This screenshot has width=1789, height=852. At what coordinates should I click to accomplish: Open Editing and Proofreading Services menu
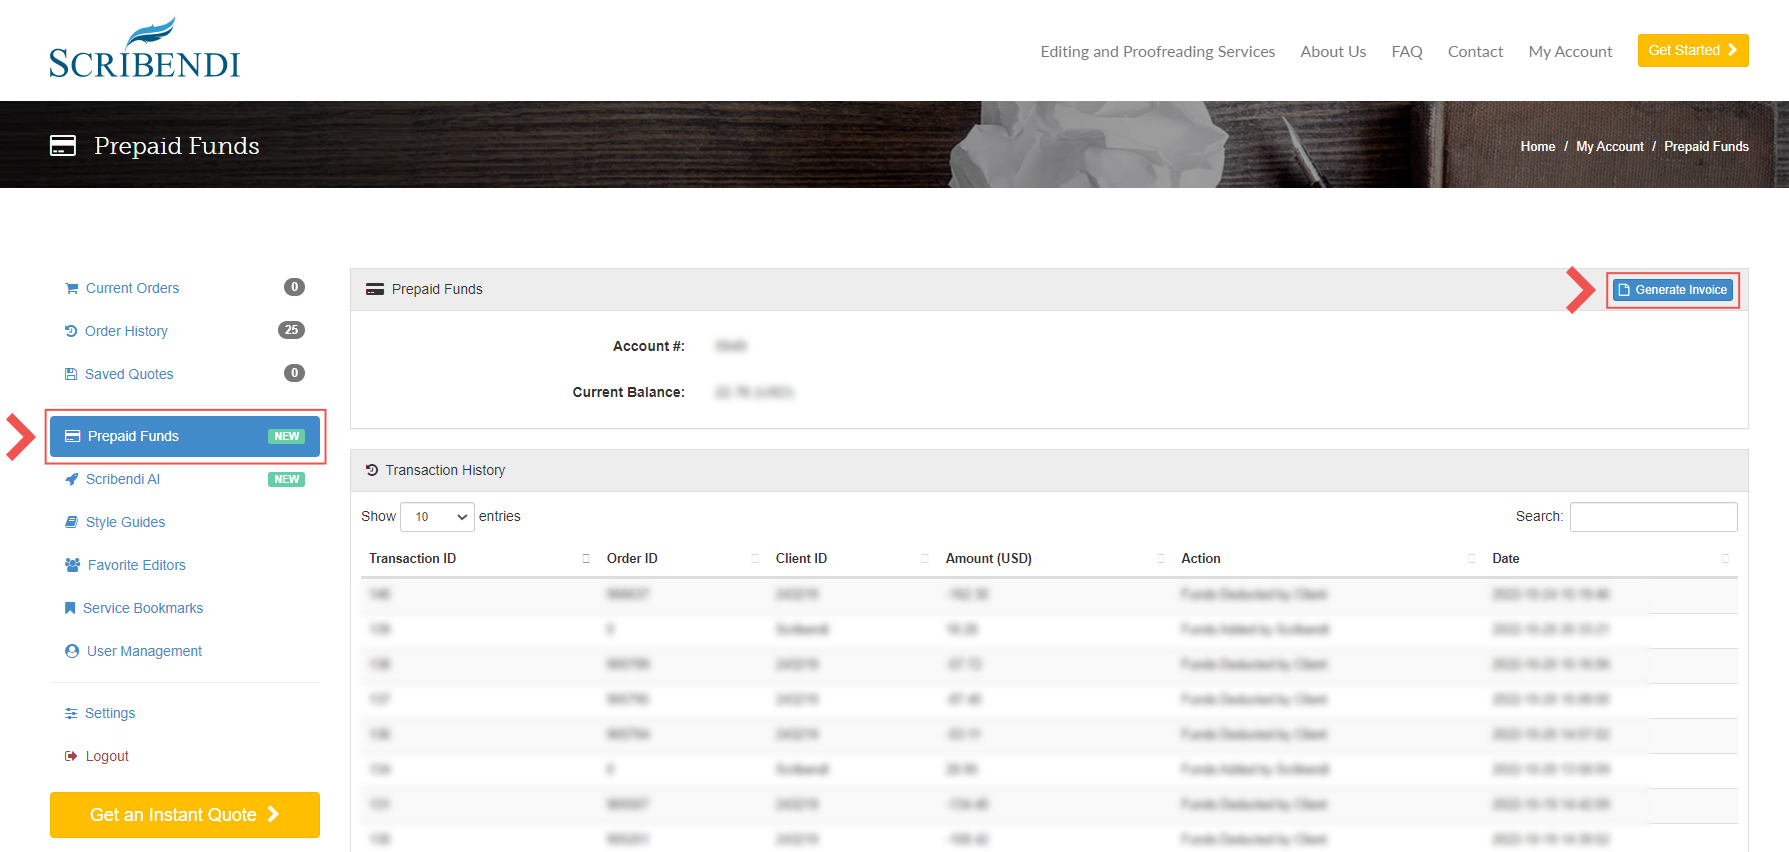coord(1157,52)
